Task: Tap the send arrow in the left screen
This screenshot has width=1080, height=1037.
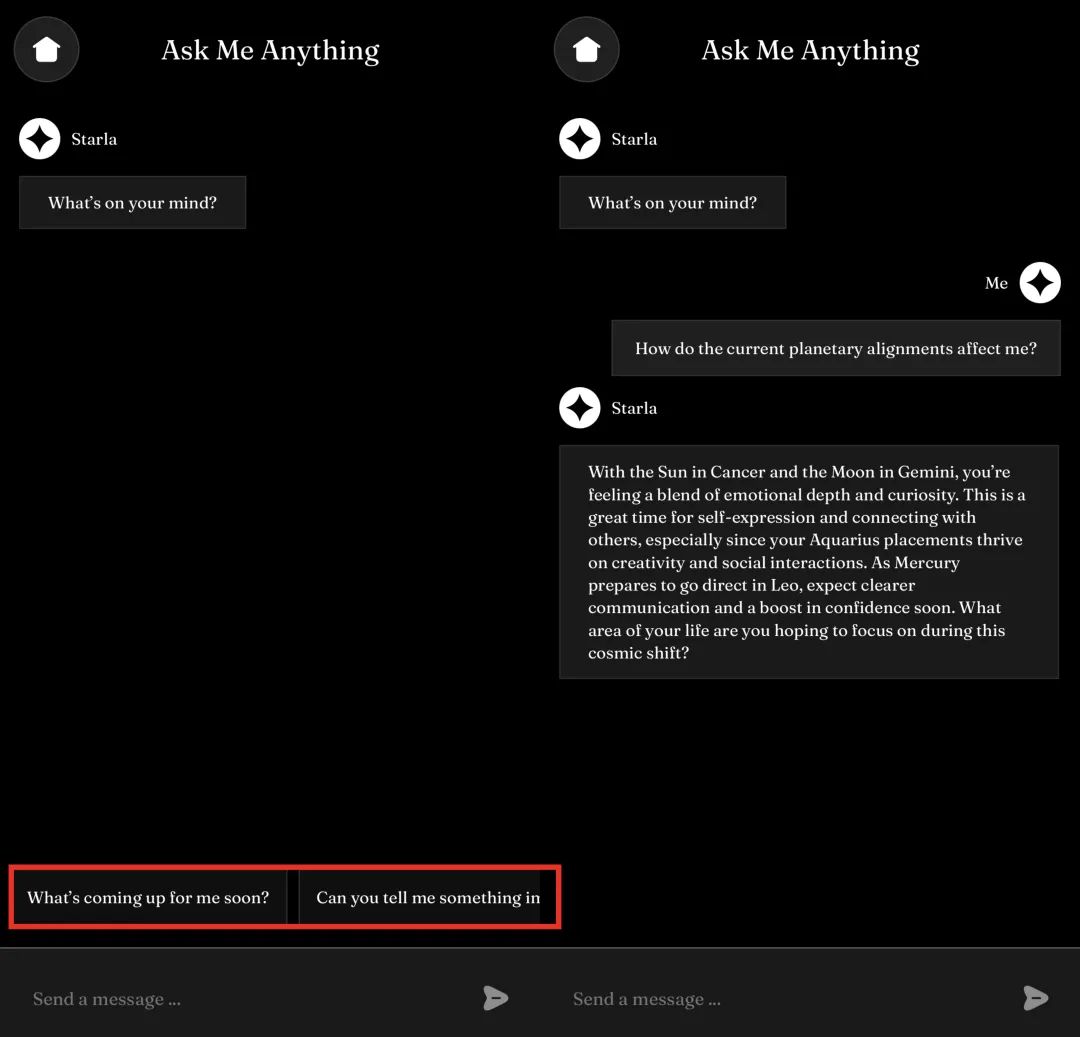Action: [x=495, y=998]
